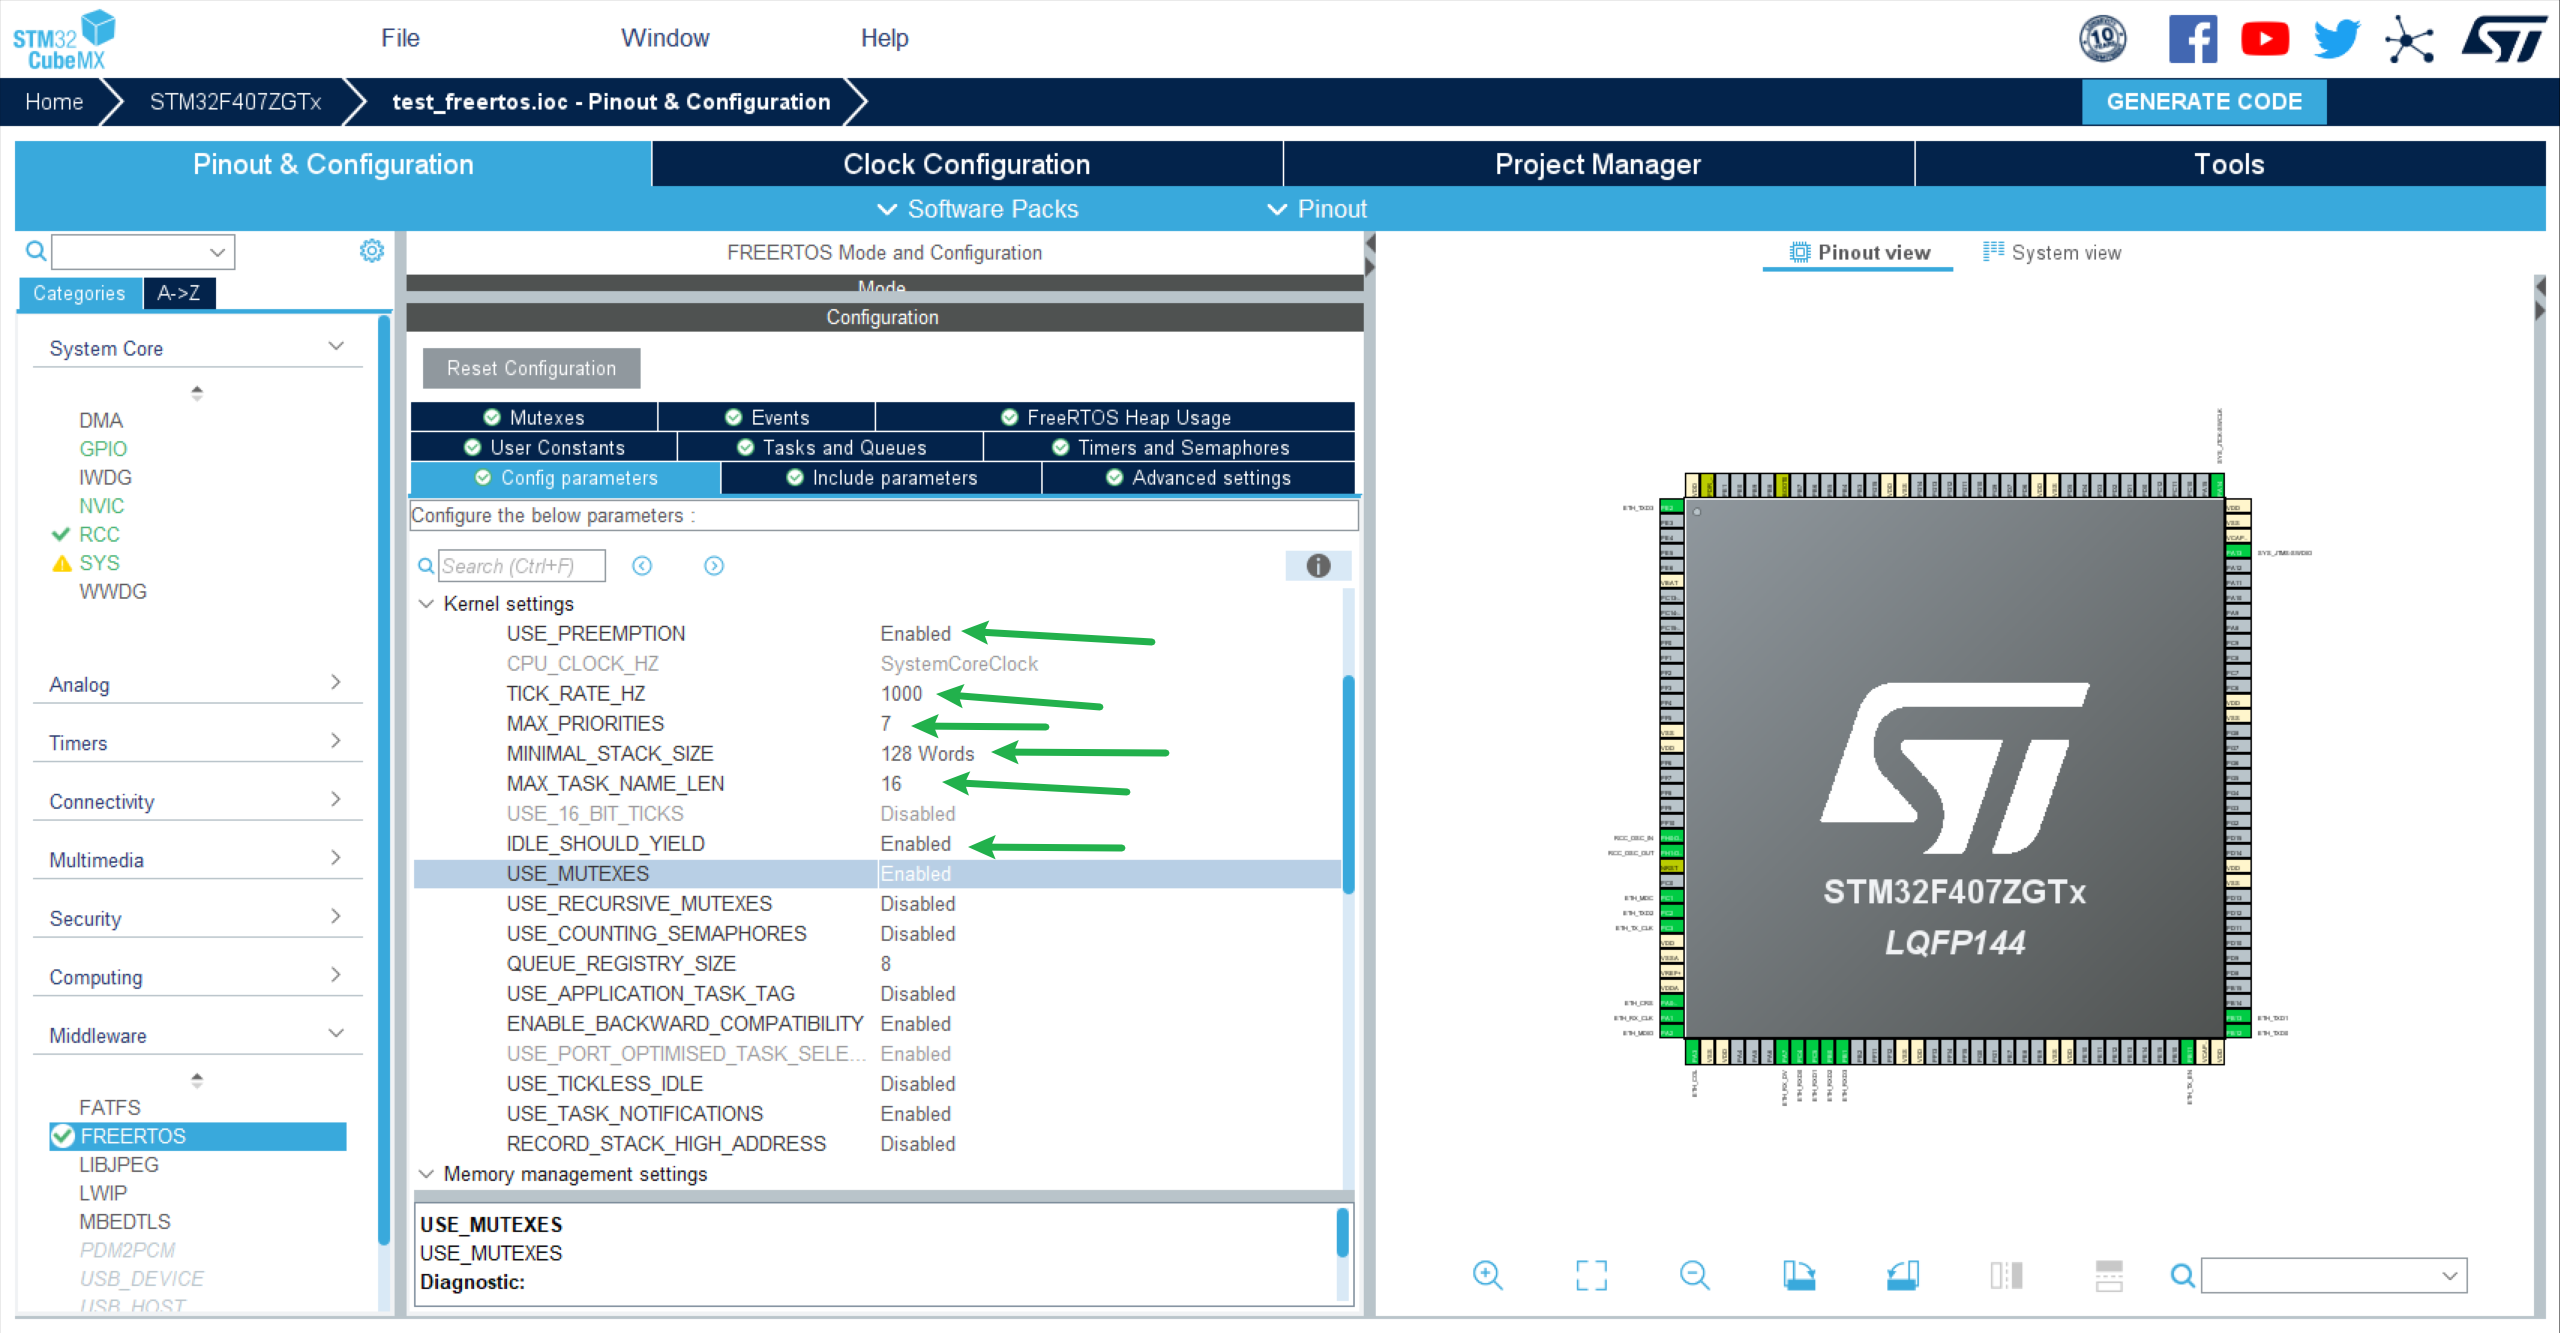
Task: Rotate the chip clockwise icon
Action: point(1799,1275)
